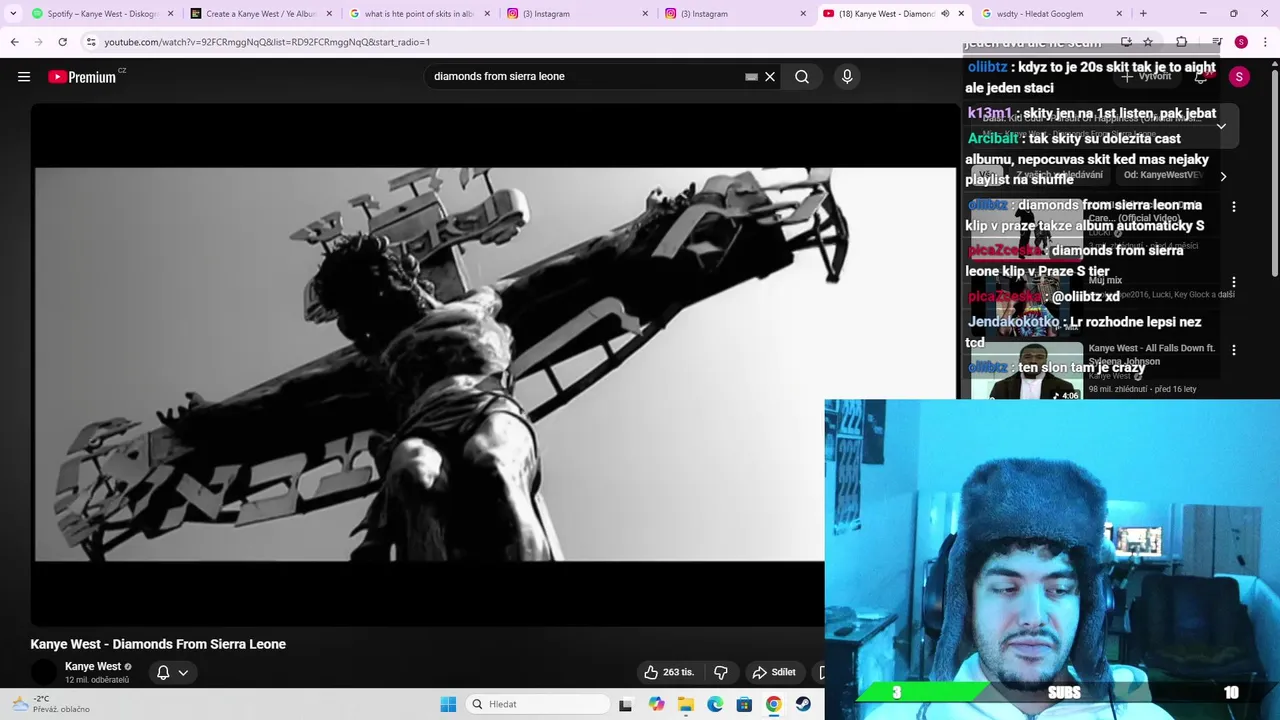Collapse the playlist panel chevron

pos(1221,126)
